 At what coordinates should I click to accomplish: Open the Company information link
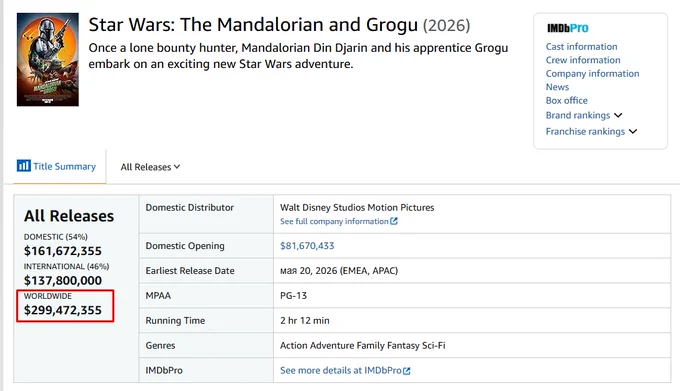tap(592, 73)
